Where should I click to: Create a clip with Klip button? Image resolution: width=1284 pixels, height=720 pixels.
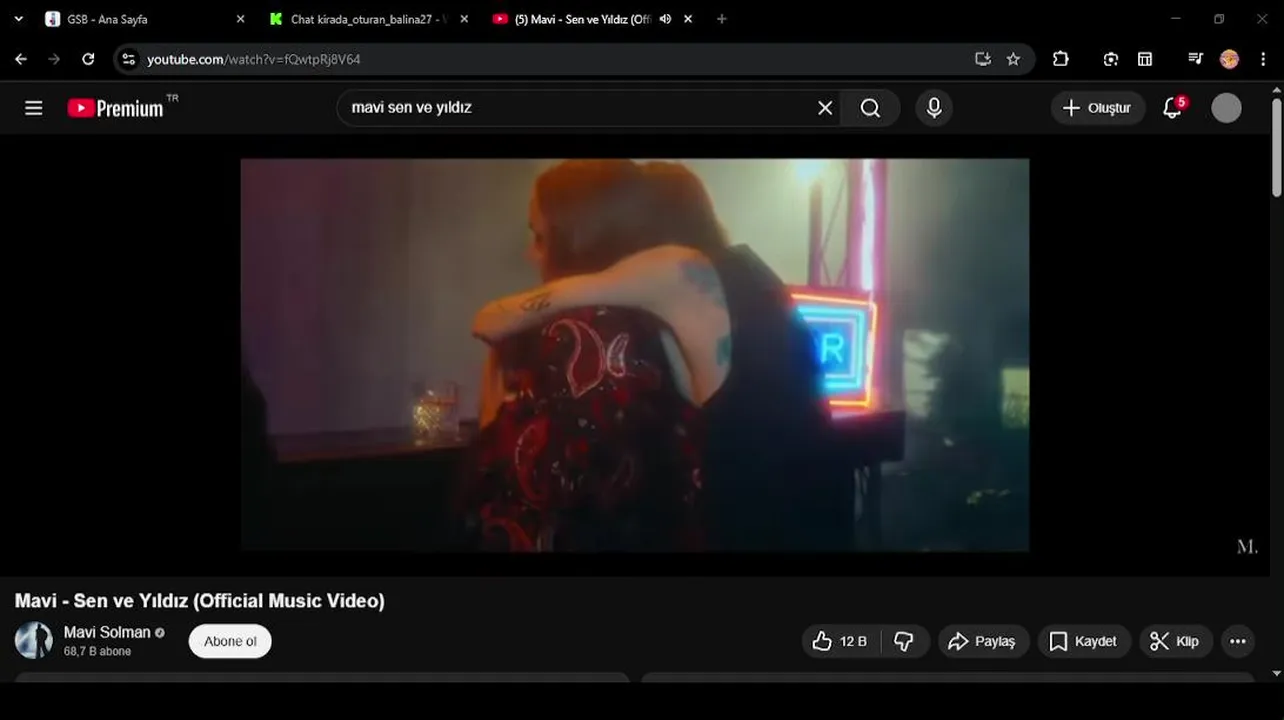pyautogui.click(x=1176, y=641)
